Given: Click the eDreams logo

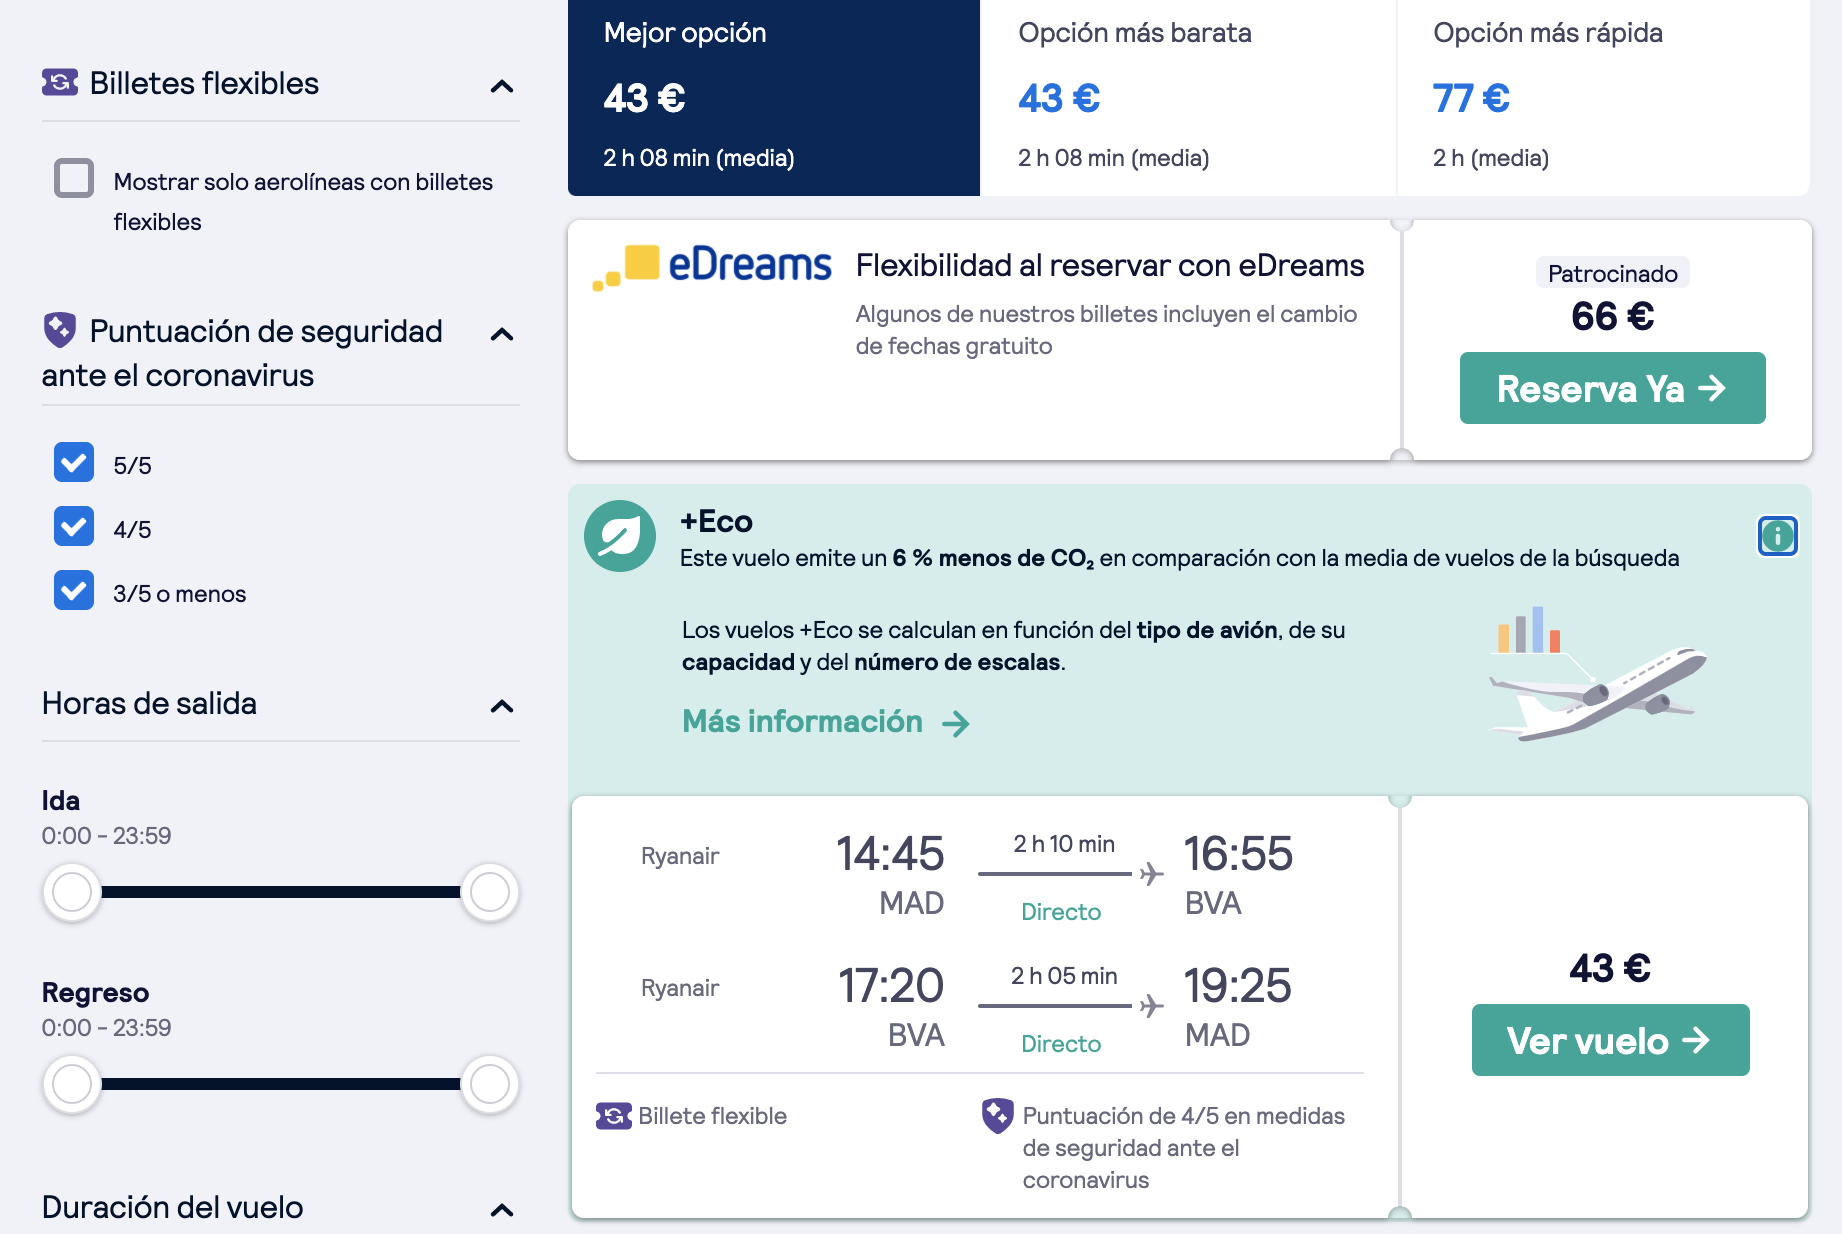Looking at the screenshot, I should coord(712,266).
